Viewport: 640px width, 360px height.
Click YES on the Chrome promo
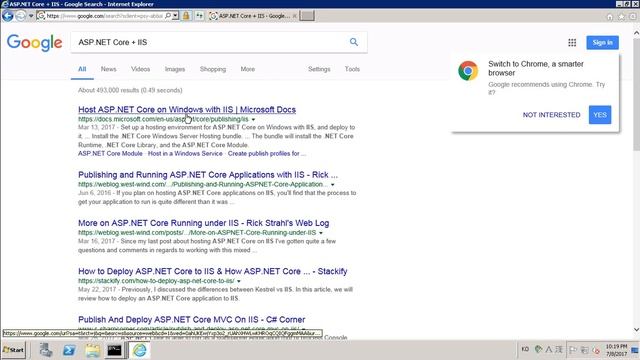[x=600, y=115]
